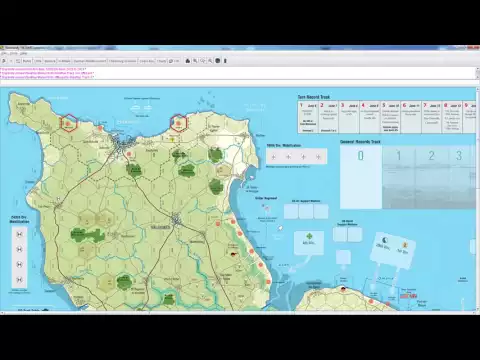Select first cross in 709th Div. Mobilization box

(274, 157)
